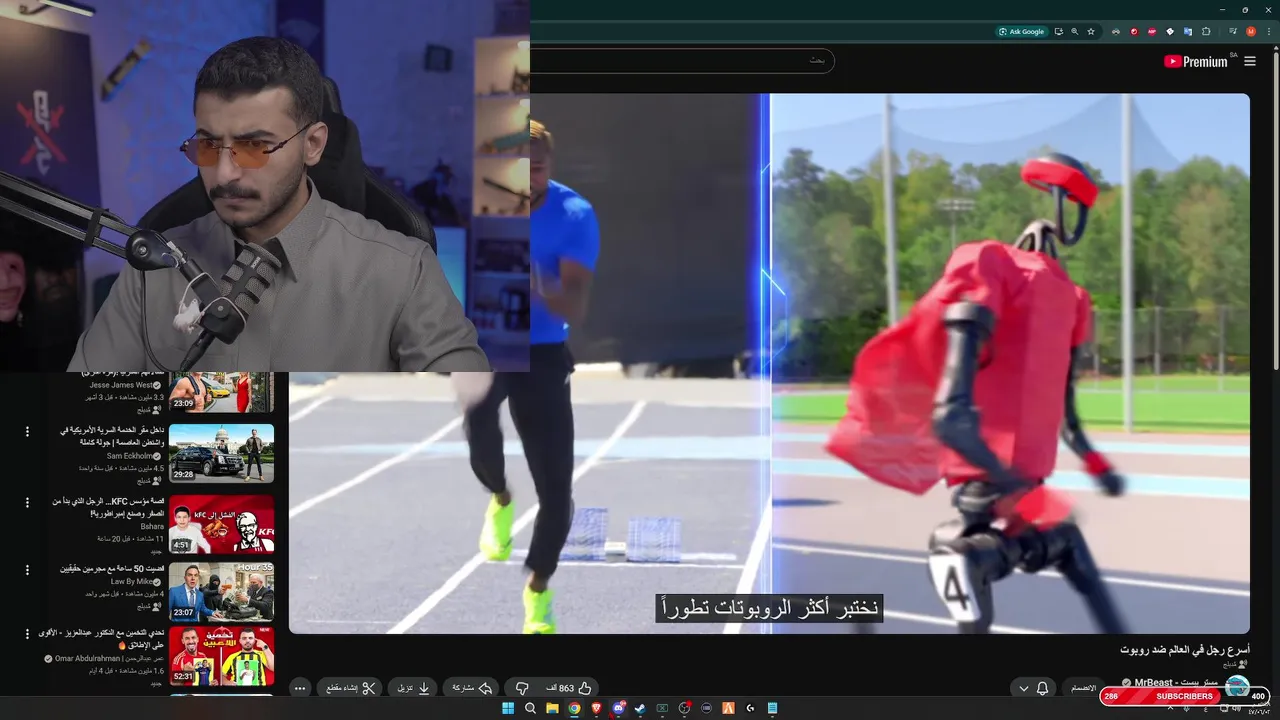Click the 50 hours with criminals video title
This screenshot has height=720, width=1280.
click(111, 568)
